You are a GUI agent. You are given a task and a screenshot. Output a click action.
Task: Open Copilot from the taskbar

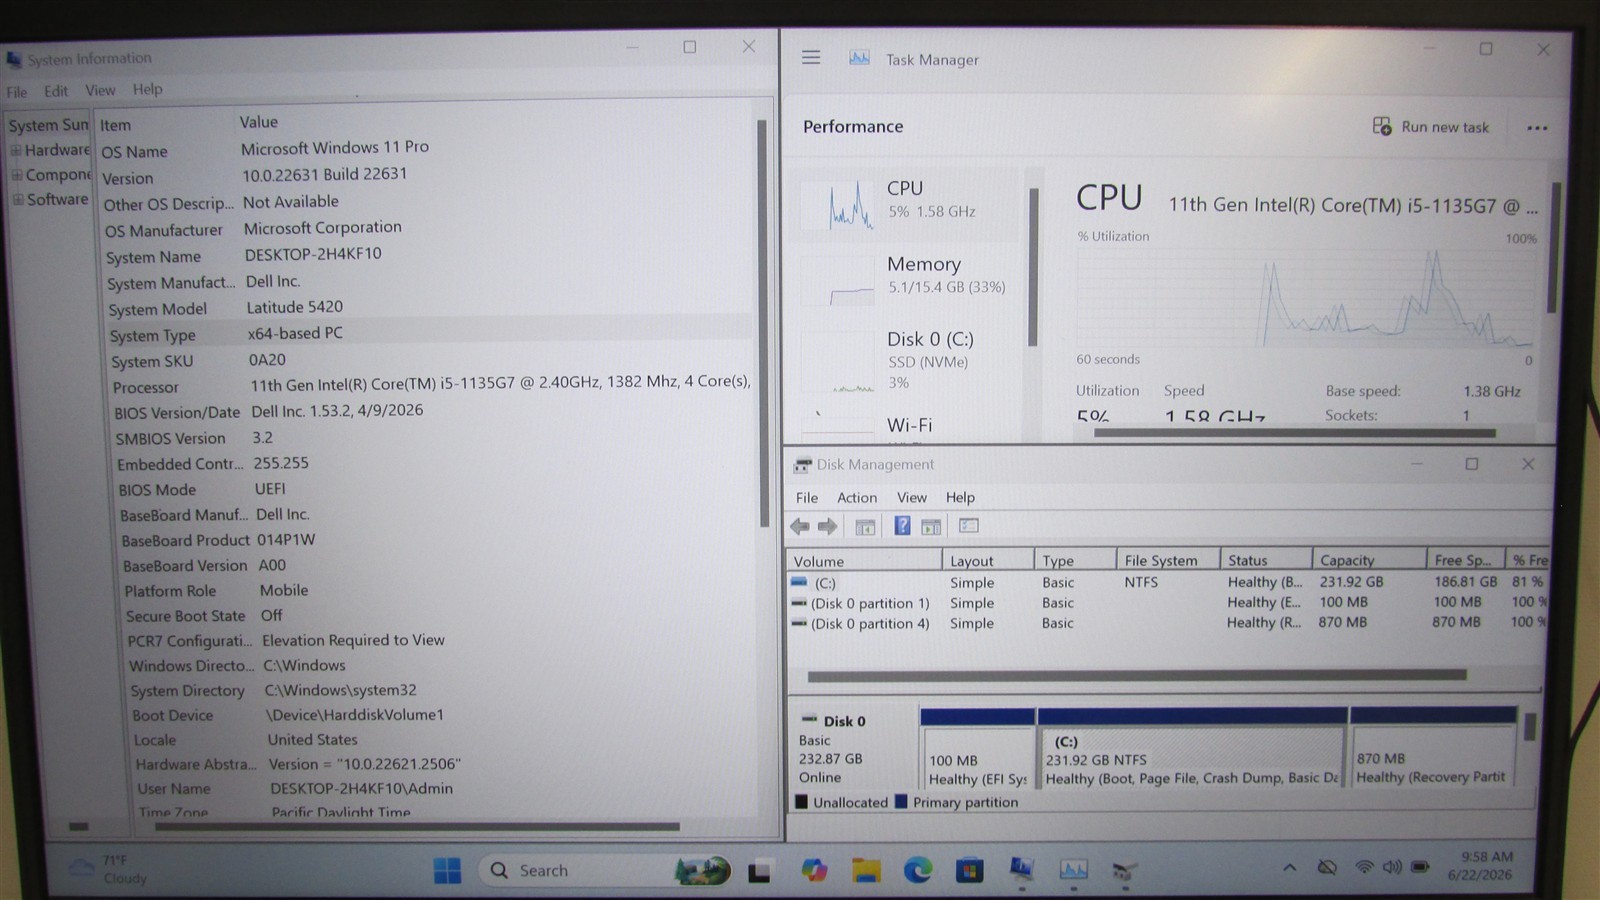pyautogui.click(x=814, y=871)
